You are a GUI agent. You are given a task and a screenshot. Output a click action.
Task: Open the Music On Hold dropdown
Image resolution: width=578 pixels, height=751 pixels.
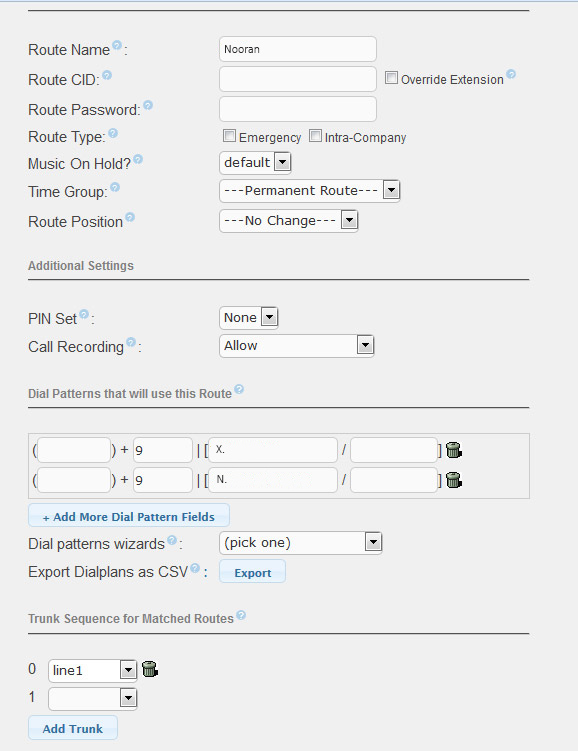pos(255,163)
